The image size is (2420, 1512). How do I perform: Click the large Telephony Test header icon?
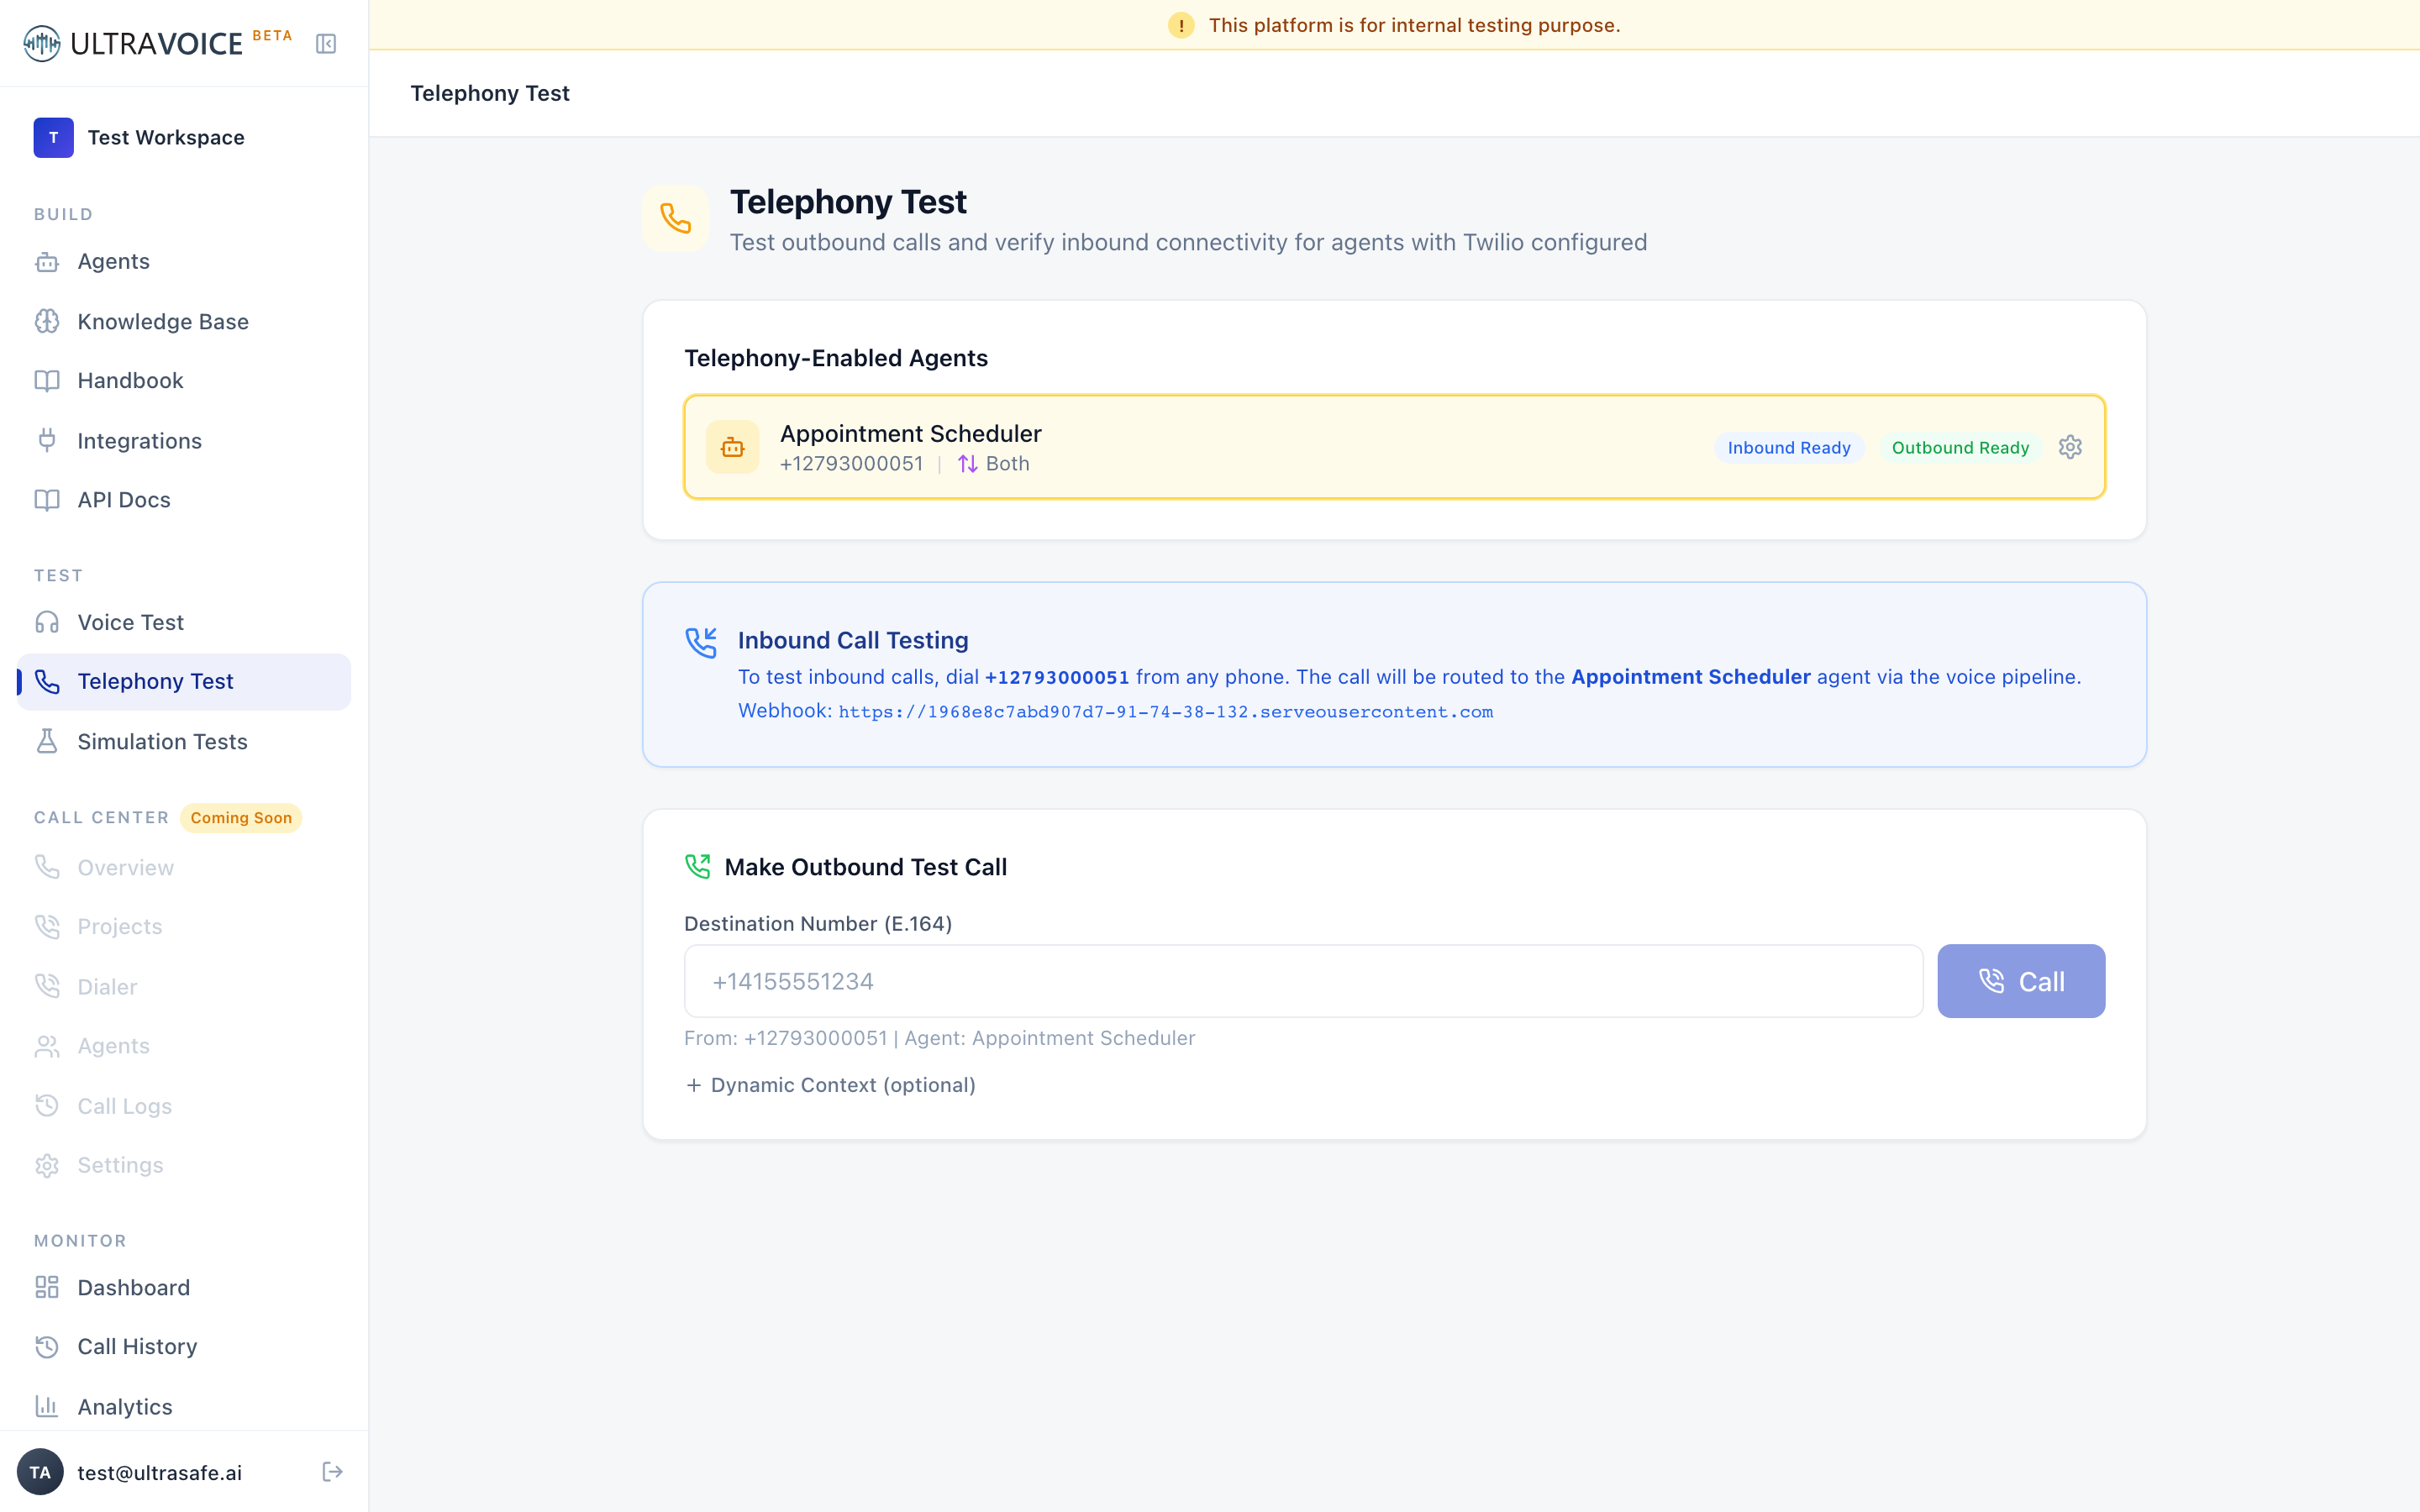tap(676, 218)
